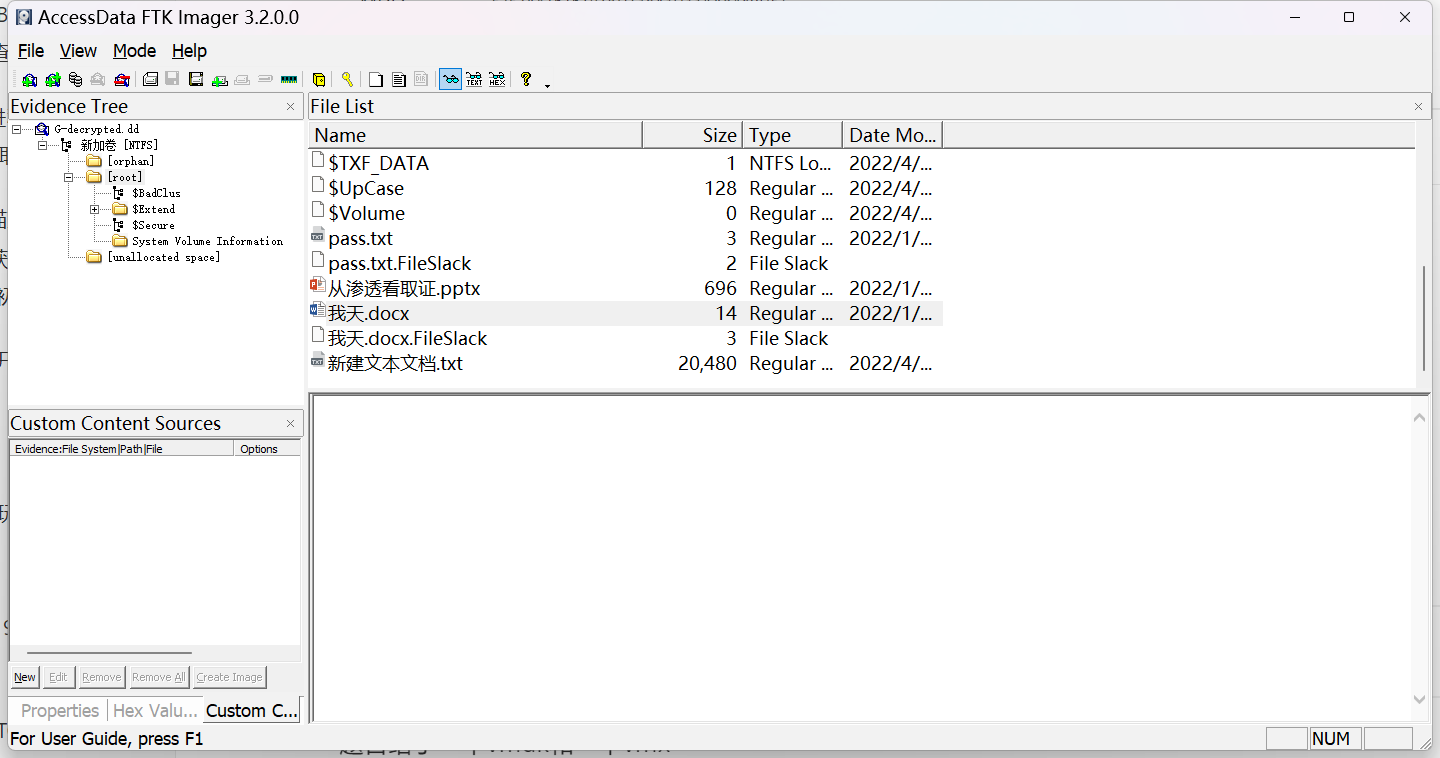Click the viewer pane scroll up arrow
Image resolution: width=1440 pixels, height=758 pixels.
[x=1420, y=417]
